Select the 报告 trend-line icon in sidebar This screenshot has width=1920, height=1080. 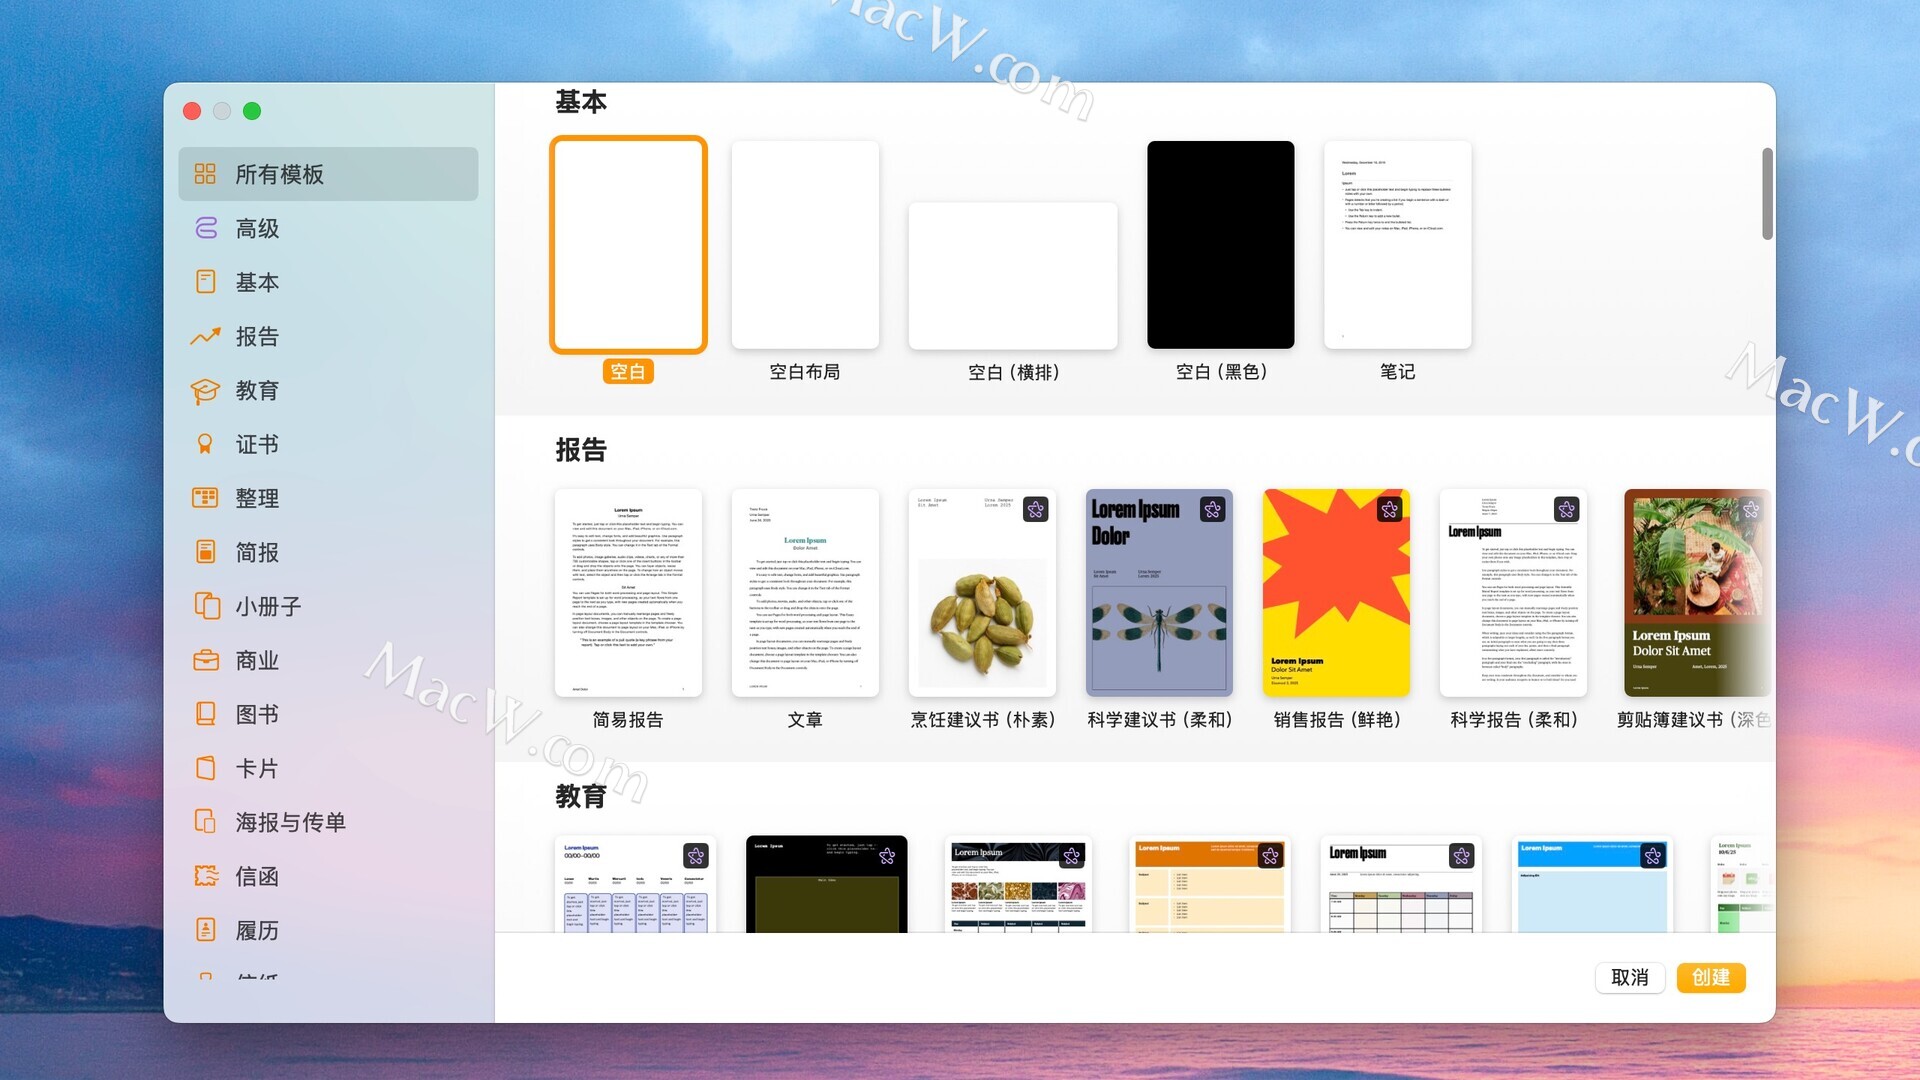(206, 336)
